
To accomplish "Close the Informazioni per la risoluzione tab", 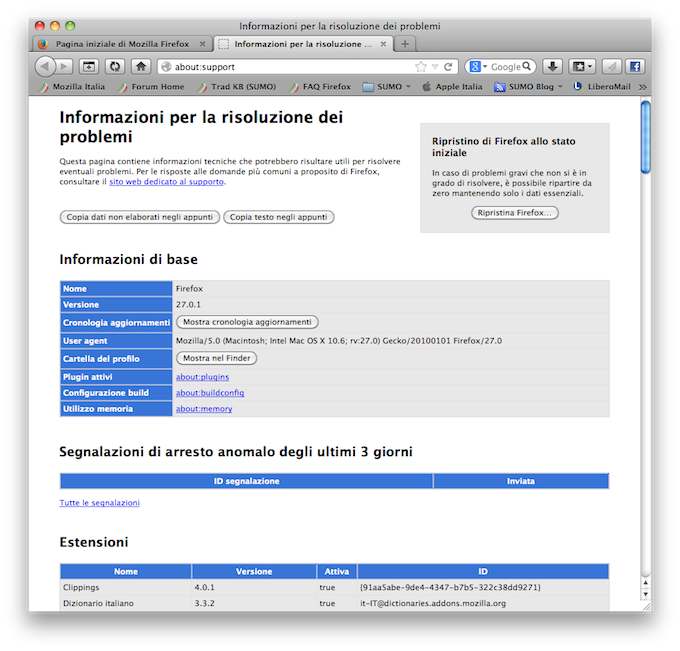I will (x=383, y=44).
